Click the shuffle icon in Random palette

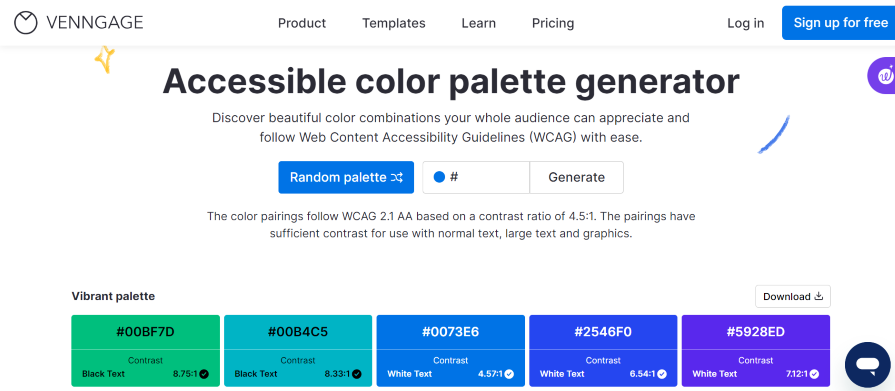(x=397, y=178)
